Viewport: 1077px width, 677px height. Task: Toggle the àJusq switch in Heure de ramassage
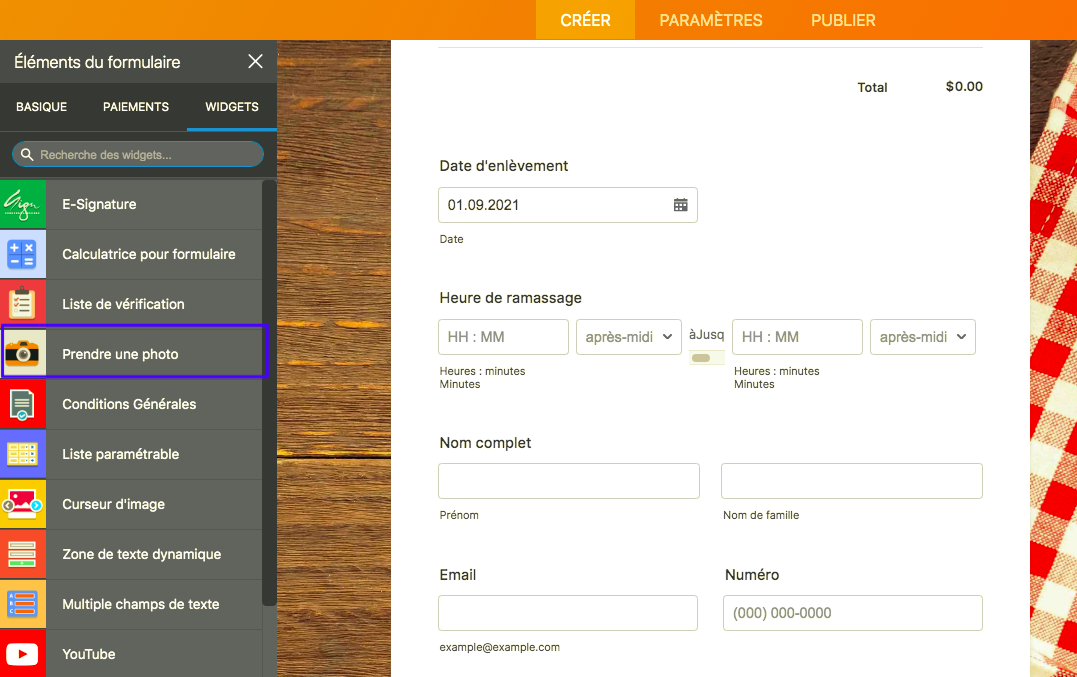pyautogui.click(x=702, y=358)
